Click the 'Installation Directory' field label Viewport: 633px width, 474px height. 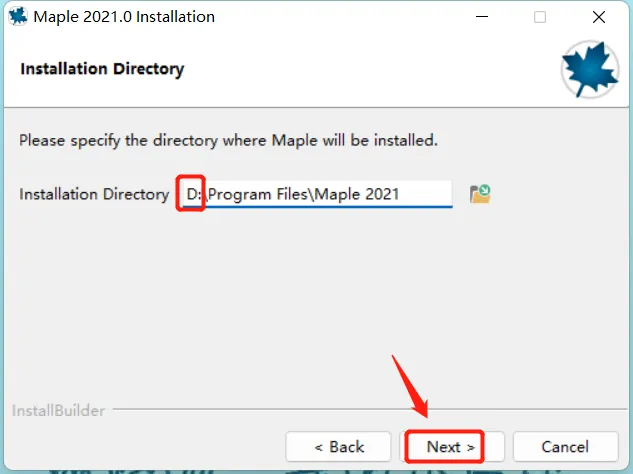point(94,194)
